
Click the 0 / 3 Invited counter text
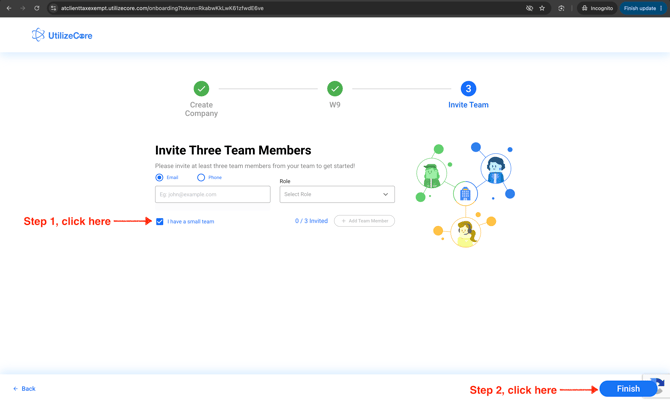[311, 221]
